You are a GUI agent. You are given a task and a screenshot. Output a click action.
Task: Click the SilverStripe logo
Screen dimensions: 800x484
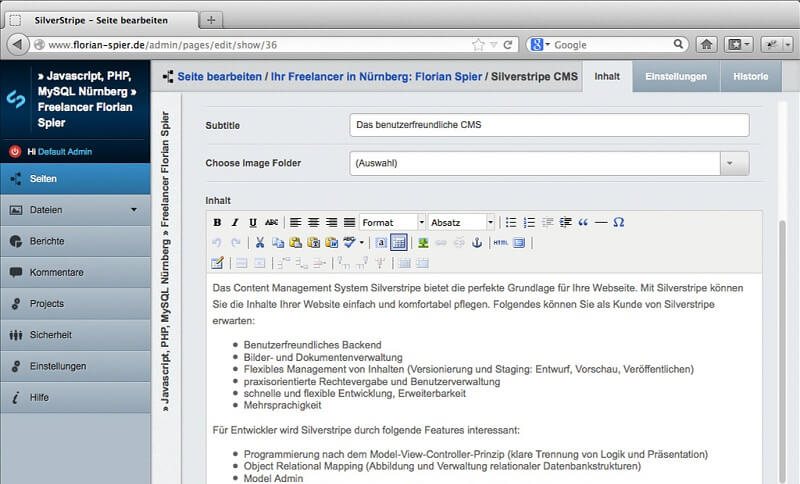coord(16,98)
